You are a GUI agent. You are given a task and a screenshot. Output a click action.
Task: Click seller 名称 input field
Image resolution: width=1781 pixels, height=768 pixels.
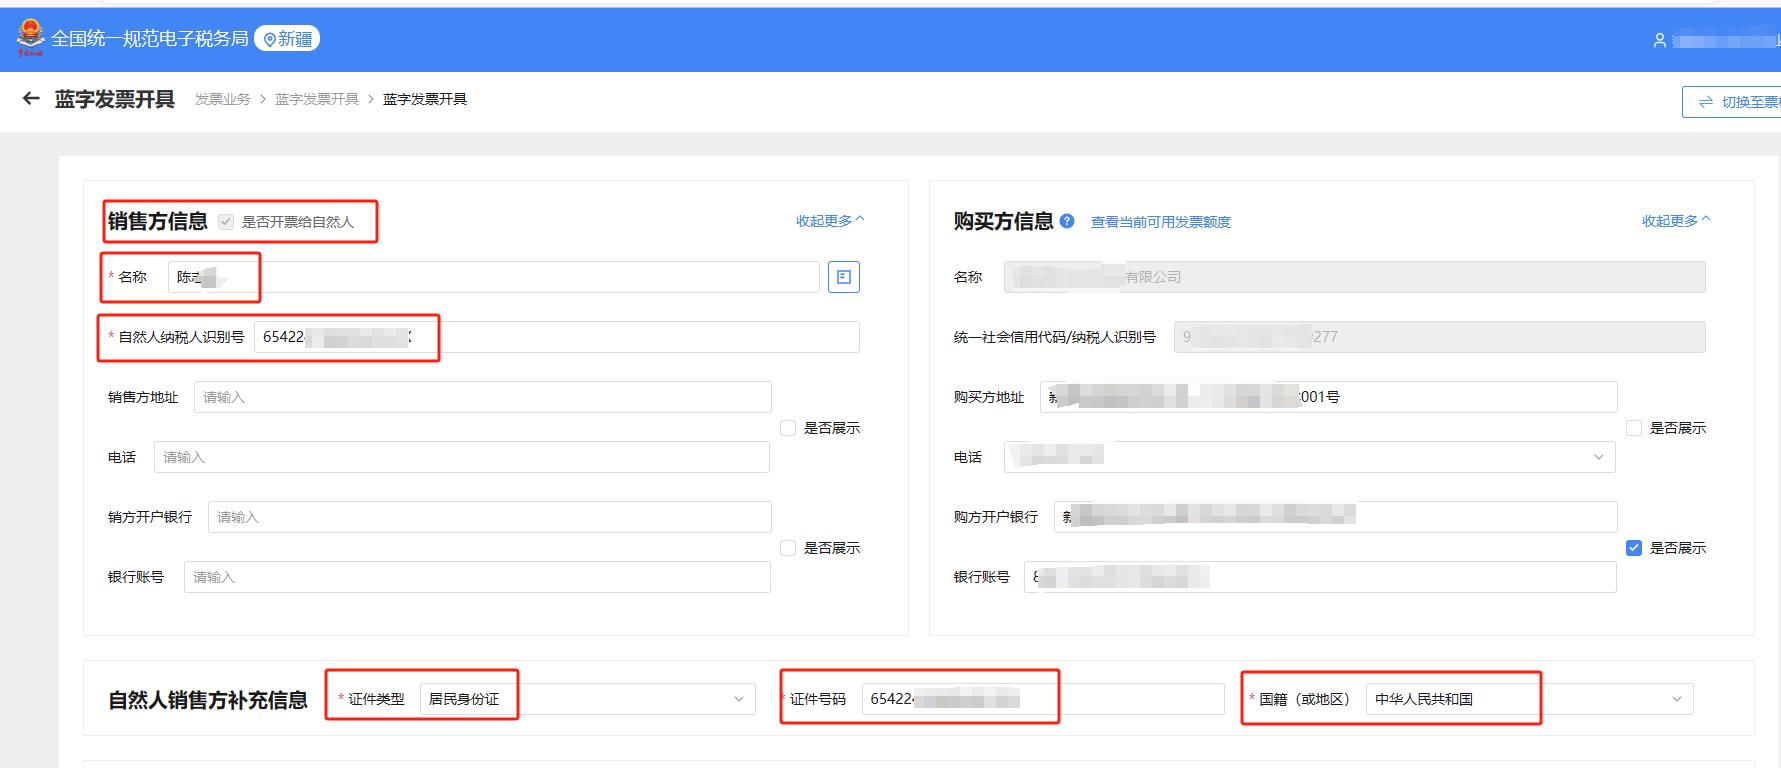coord(493,277)
